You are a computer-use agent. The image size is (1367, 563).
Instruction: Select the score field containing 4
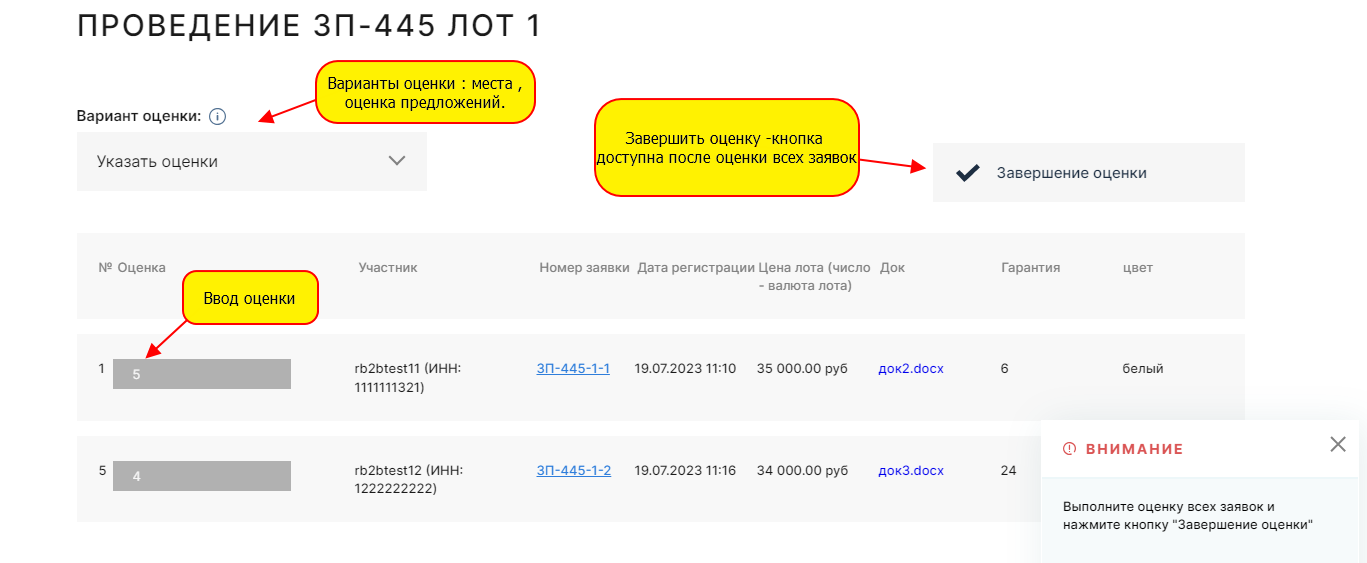(201, 476)
